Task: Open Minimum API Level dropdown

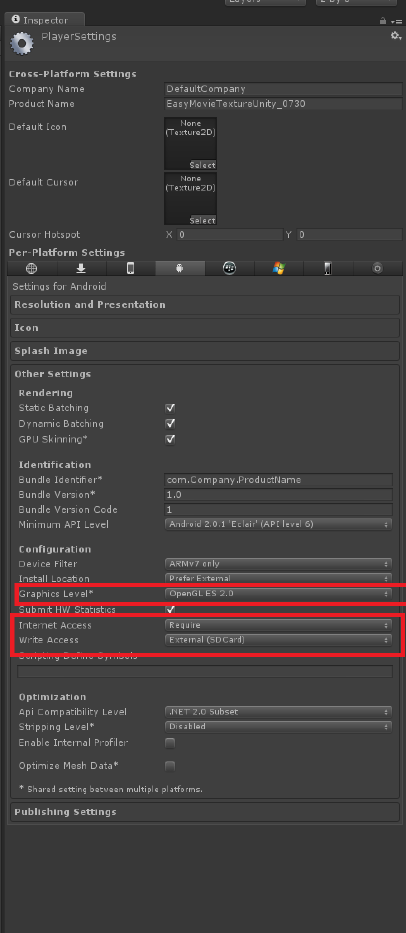Action: coord(278,524)
